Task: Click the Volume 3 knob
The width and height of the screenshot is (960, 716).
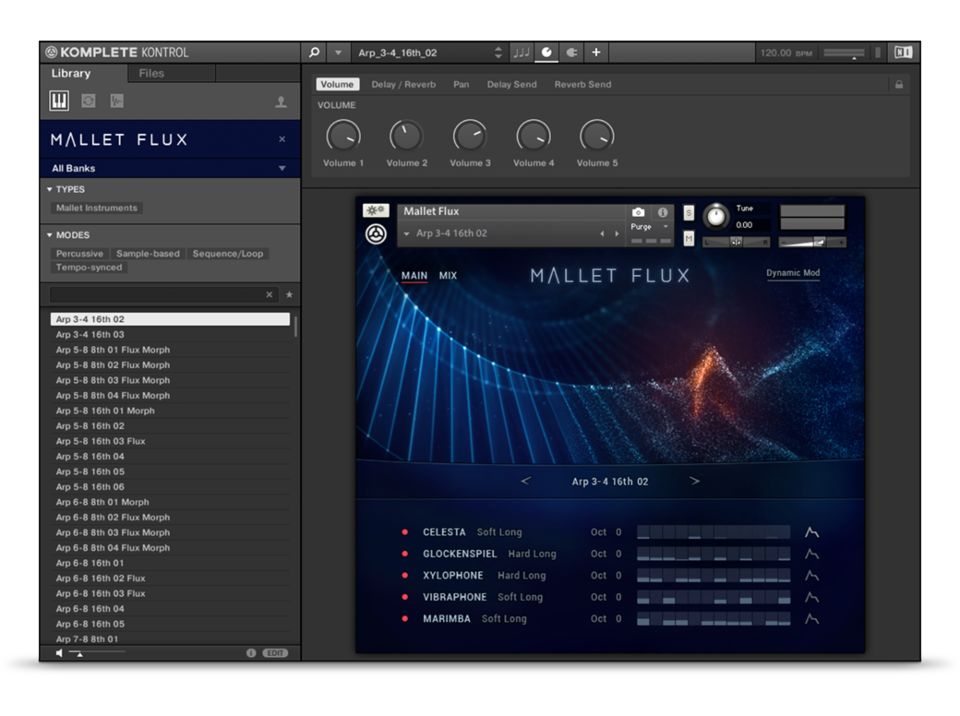Action: (469, 135)
